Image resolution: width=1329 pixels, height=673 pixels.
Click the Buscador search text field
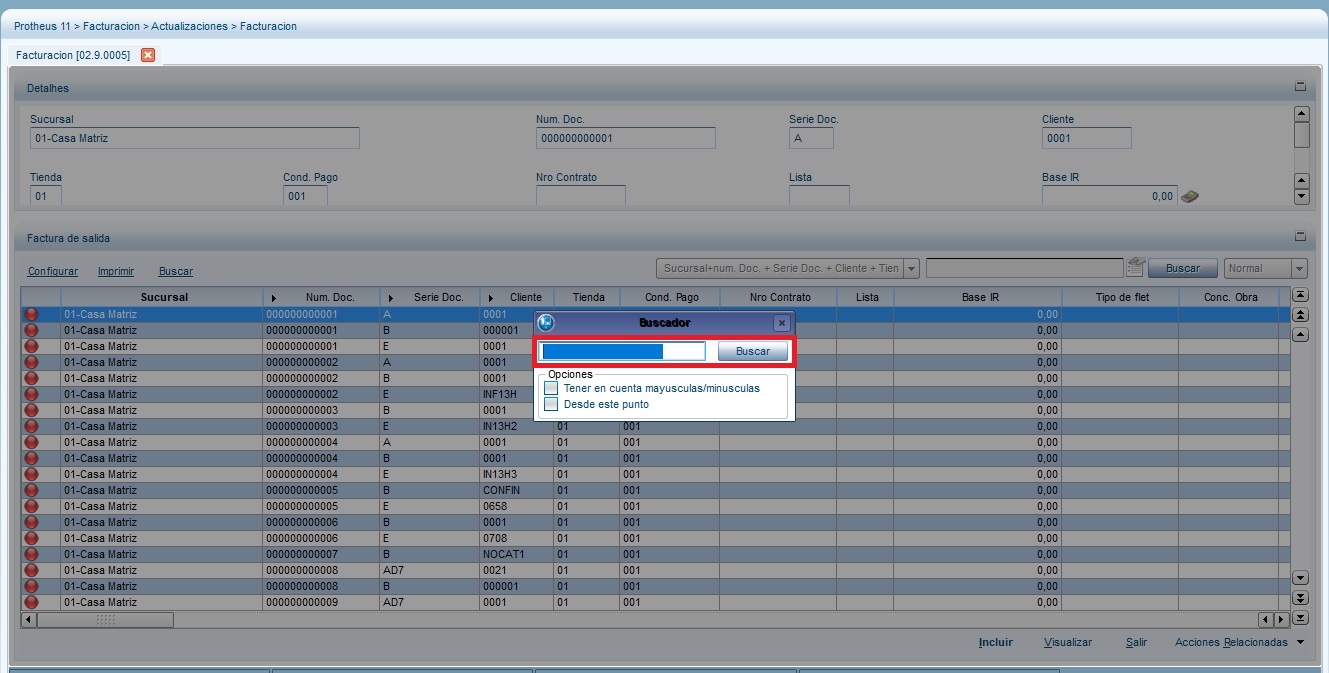[623, 352]
